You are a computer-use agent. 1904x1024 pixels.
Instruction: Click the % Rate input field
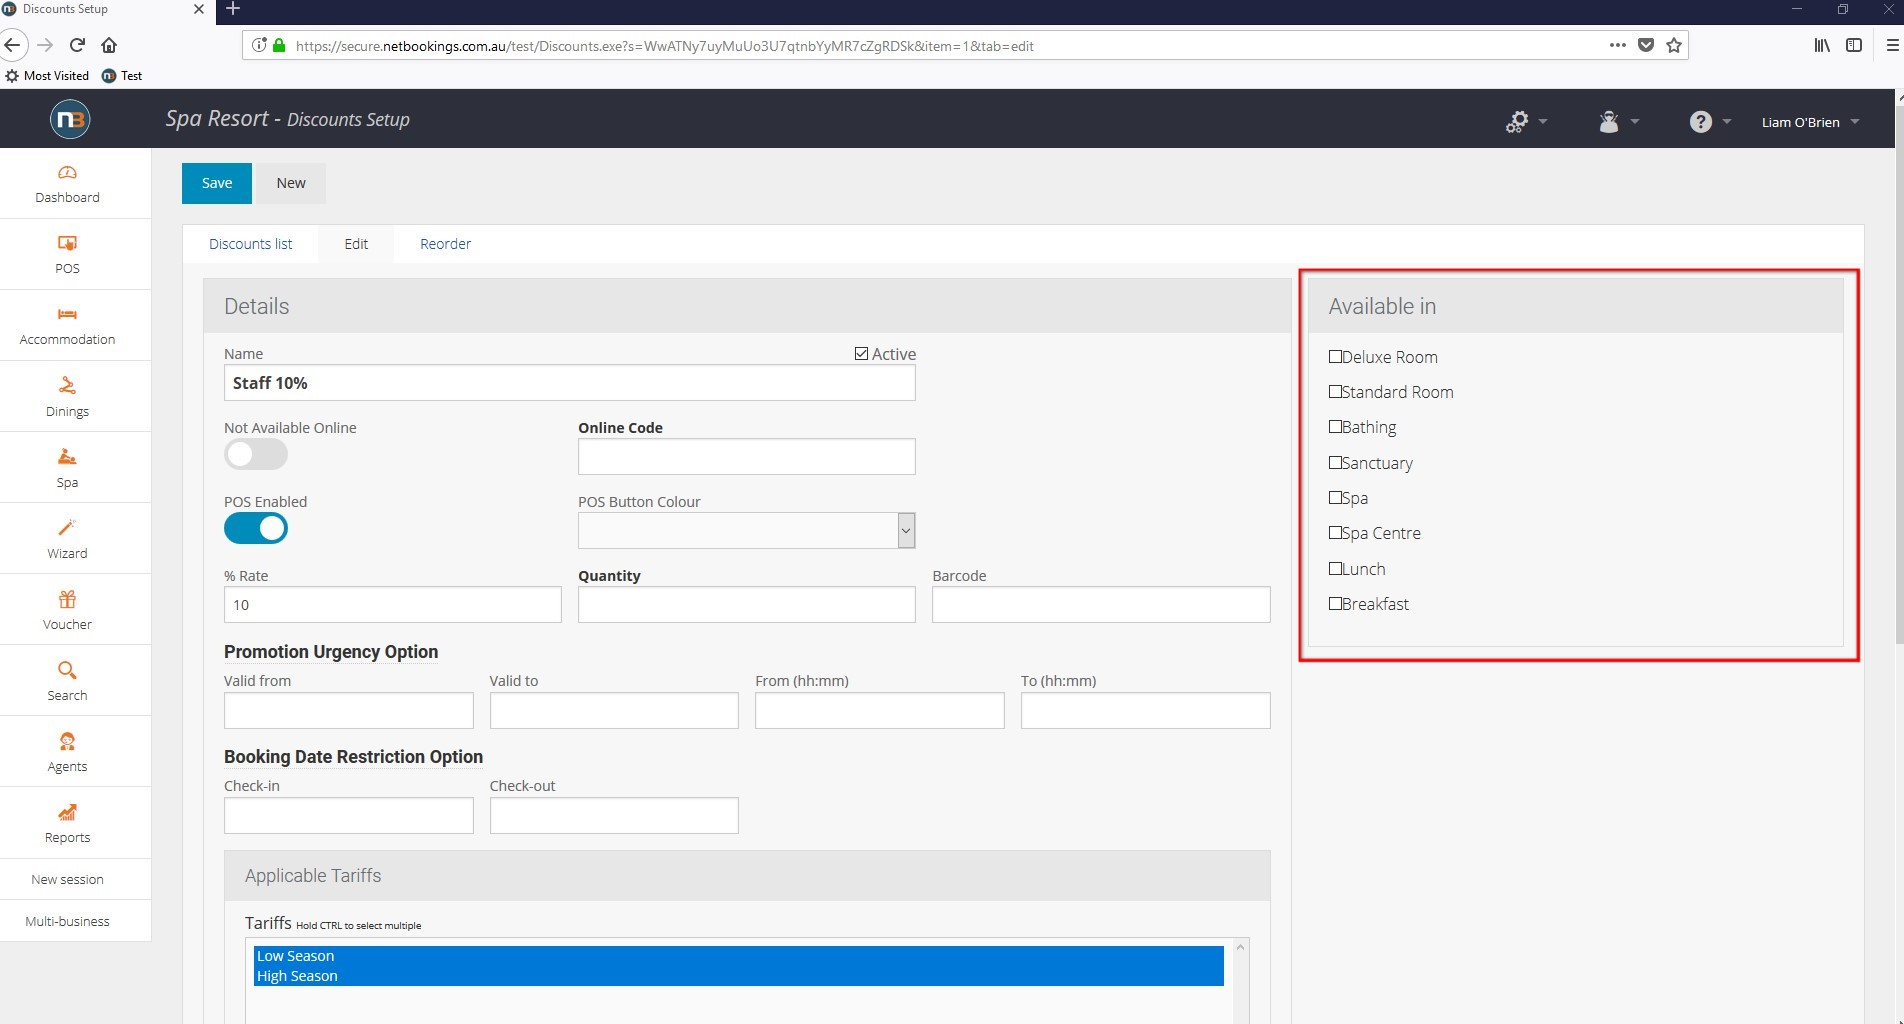click(392, 605)
